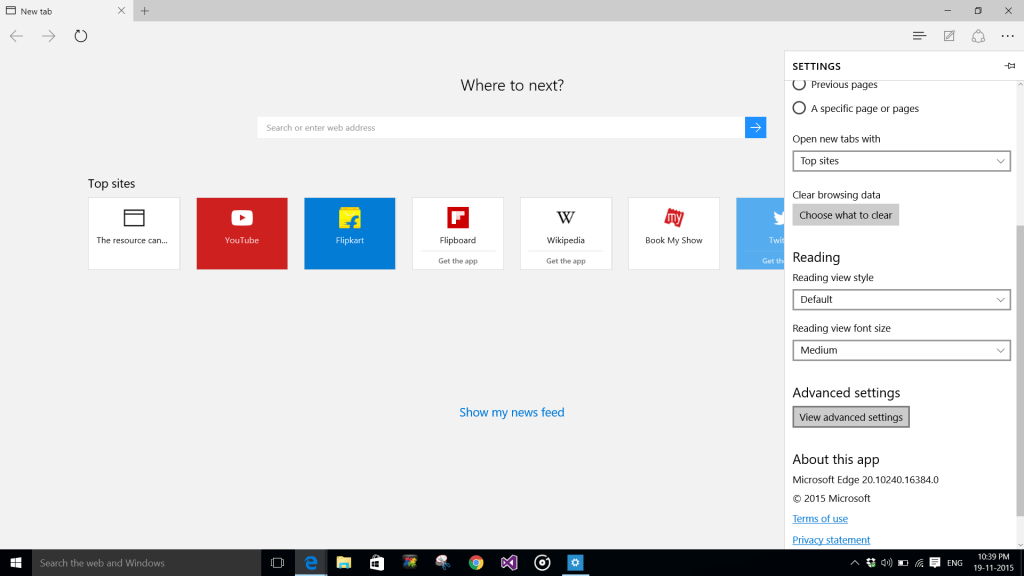Open Task View from taskbar
Image resolution: width=1024 pixels, height=576 pixels.
coord(278,562)
